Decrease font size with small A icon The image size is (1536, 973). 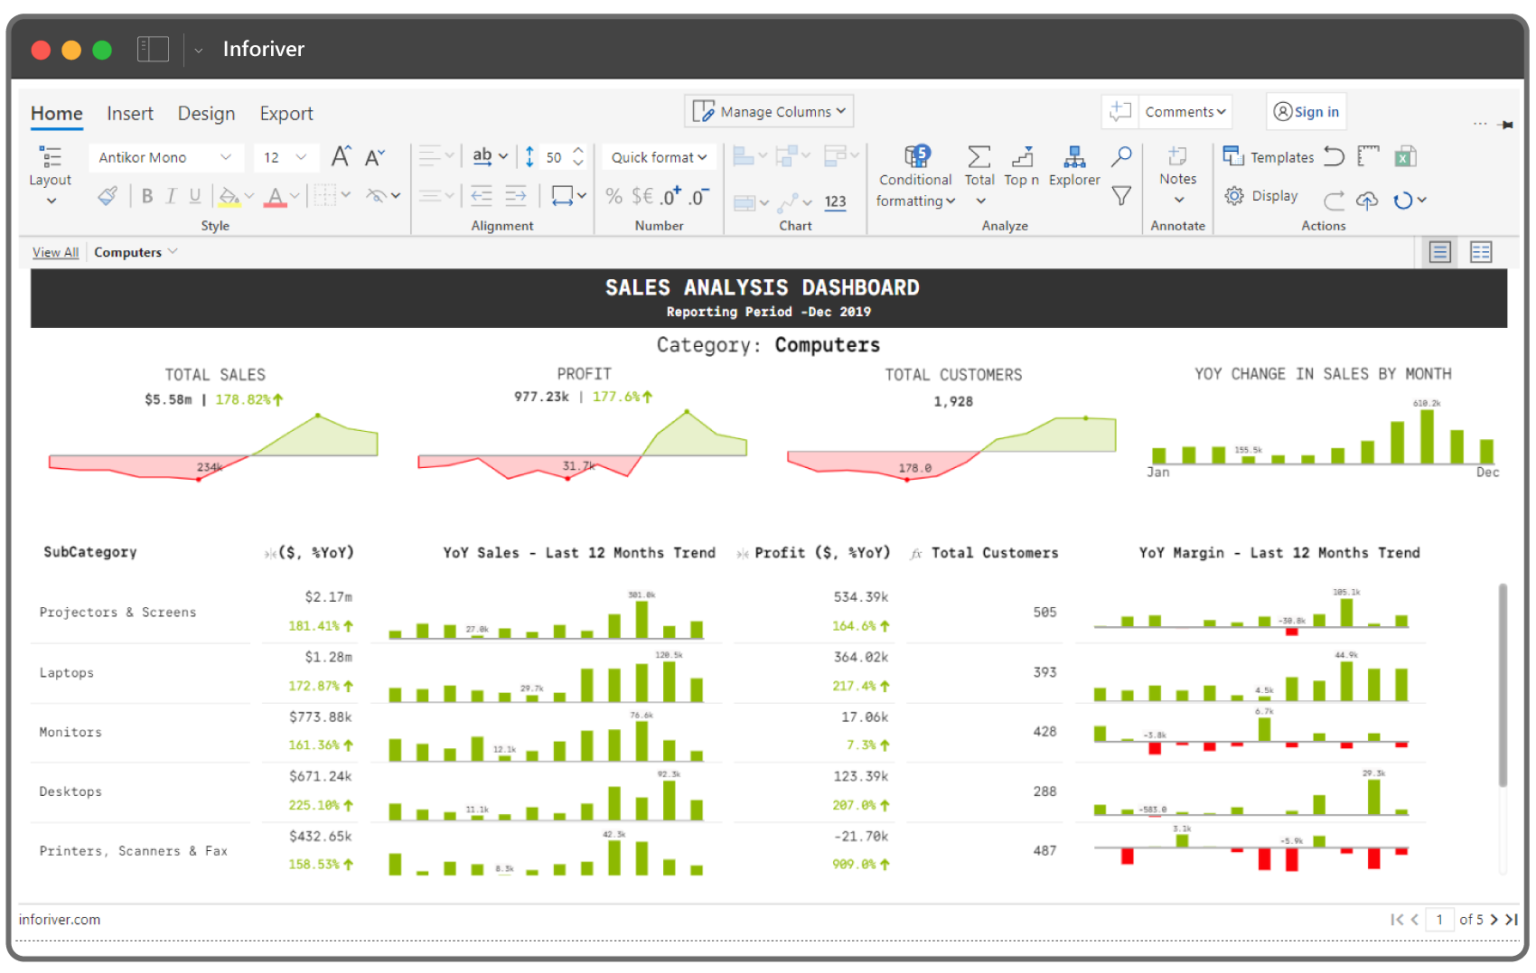pos(375,158)
